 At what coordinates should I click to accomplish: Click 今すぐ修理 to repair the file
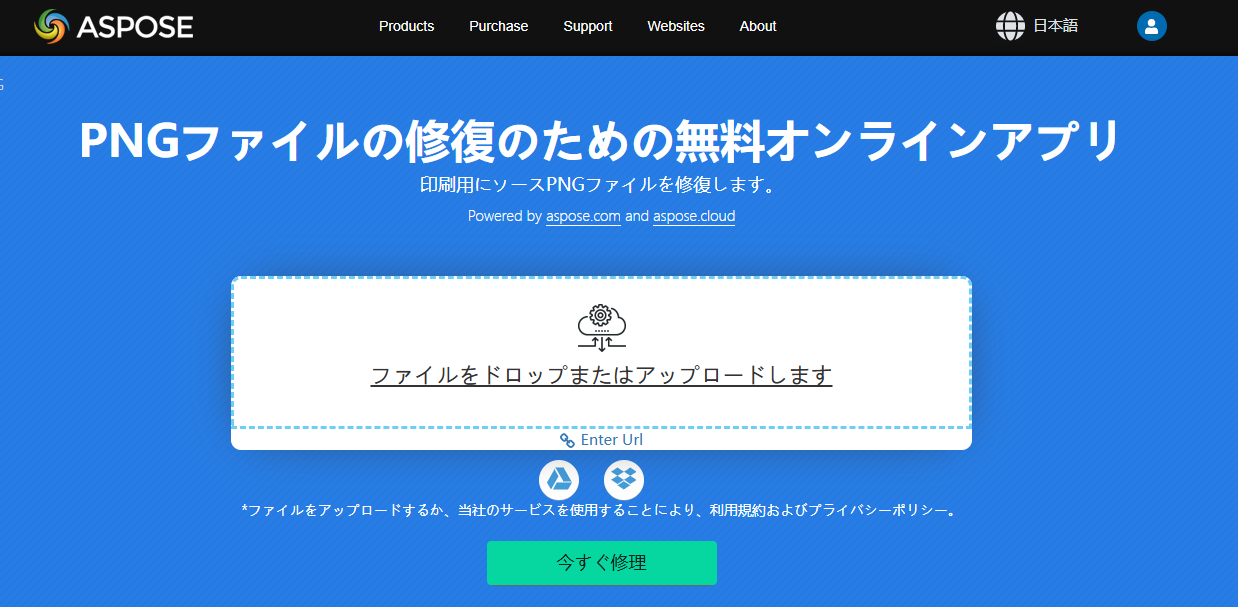tap(601, 562)
